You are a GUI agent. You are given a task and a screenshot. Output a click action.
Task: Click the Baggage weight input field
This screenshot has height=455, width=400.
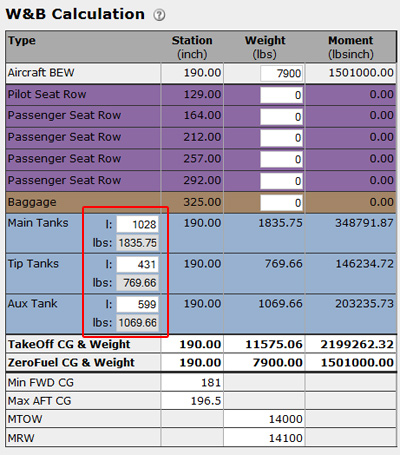coord(281,203)
